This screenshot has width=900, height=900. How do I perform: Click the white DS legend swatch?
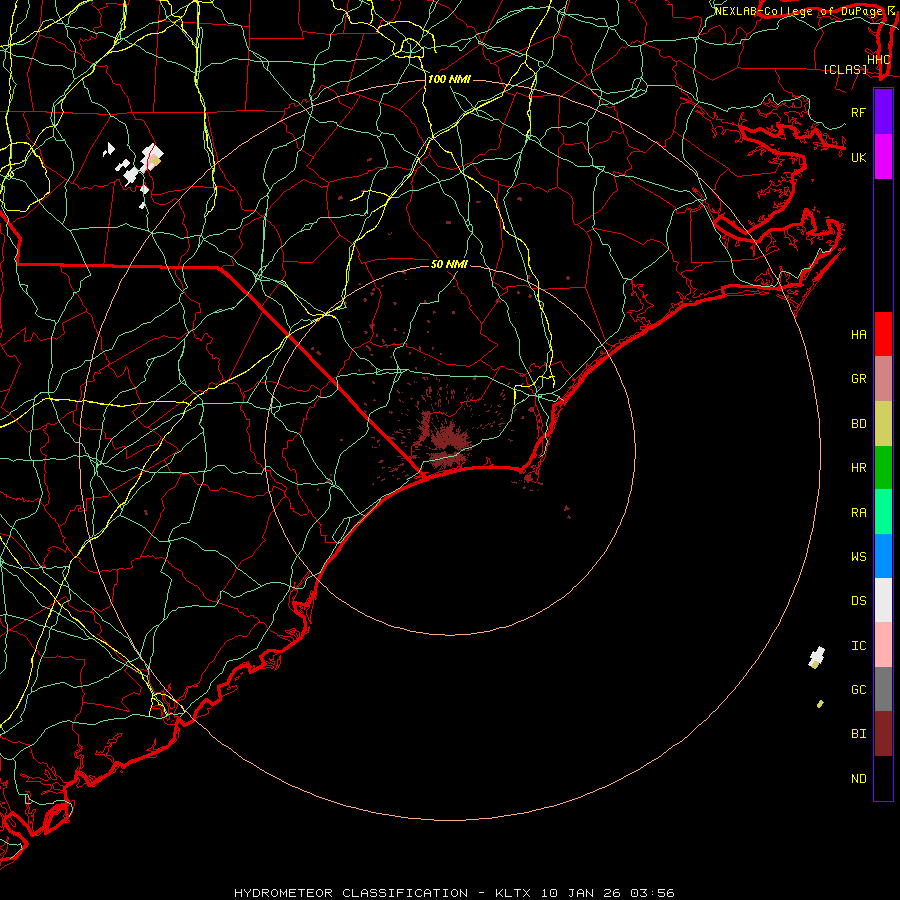pos(883,600)
